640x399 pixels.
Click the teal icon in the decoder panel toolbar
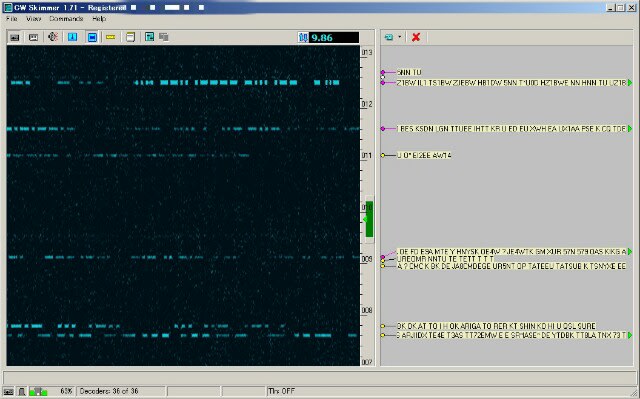click(389, 37)
